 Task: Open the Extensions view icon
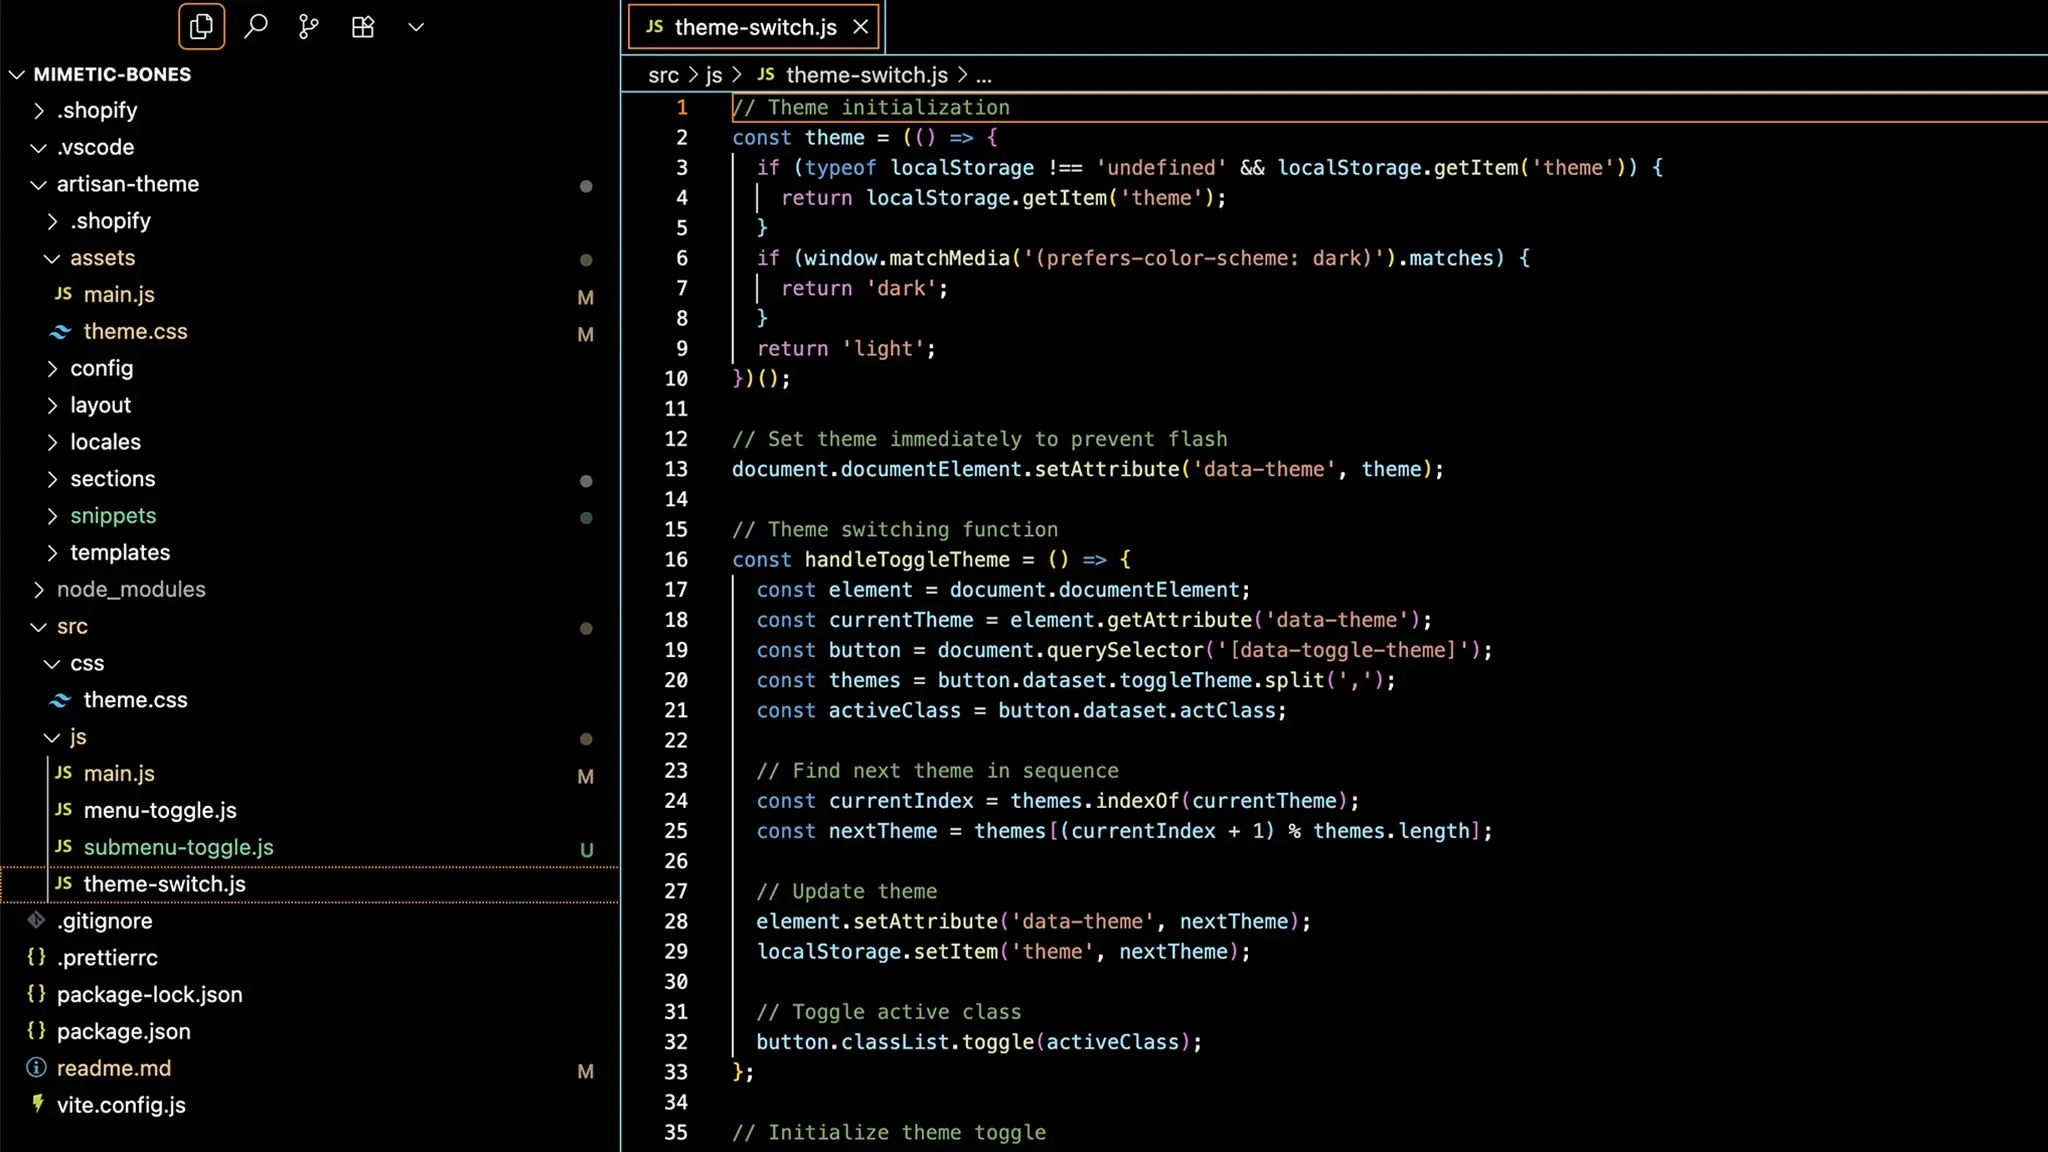tap(363, 27)
